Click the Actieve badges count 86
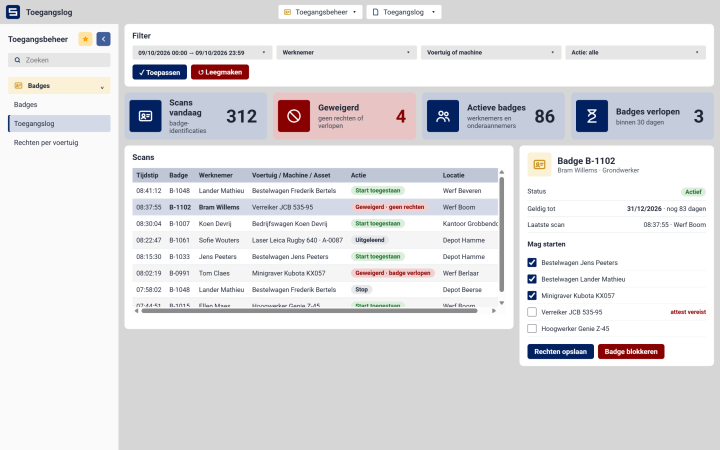The width and height of the screenshot is (720, 450). pos(545,116)
